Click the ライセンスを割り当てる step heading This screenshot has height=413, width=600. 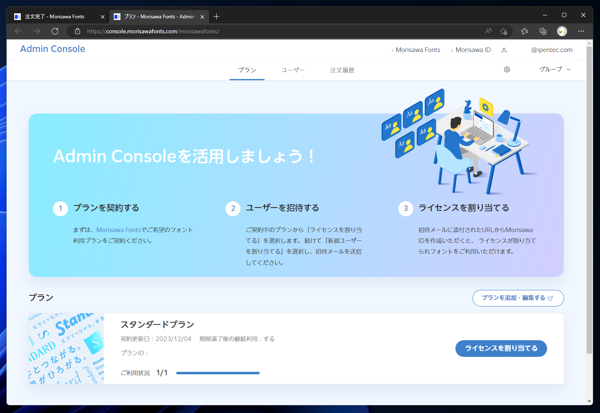point(464,208)
